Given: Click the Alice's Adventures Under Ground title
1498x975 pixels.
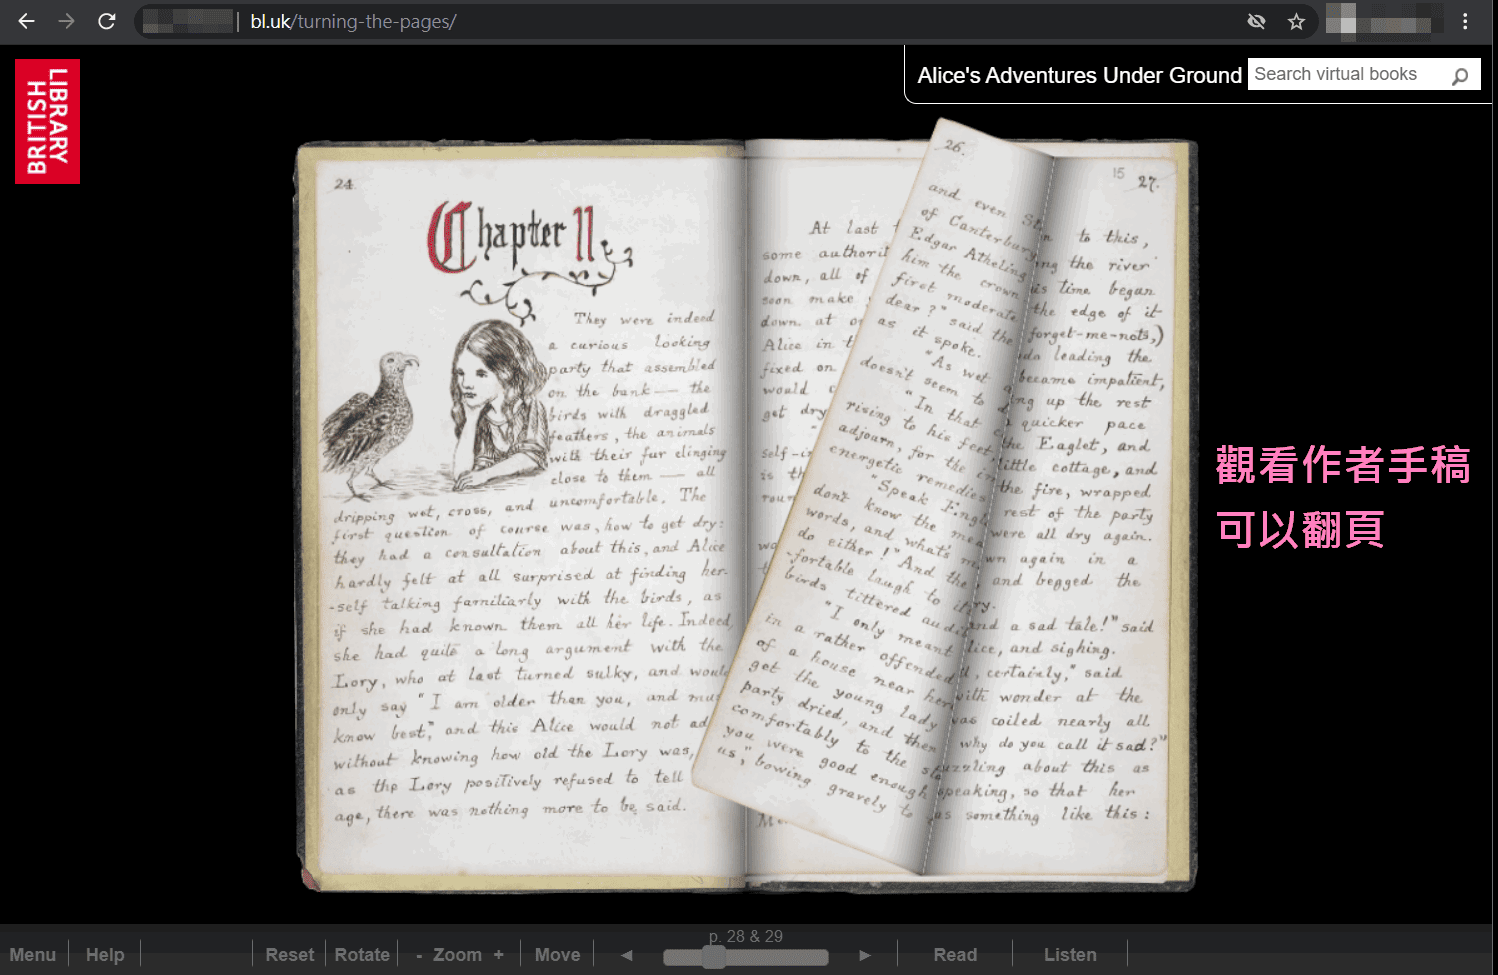Looking at the screenshot, I should (1079, 75).
